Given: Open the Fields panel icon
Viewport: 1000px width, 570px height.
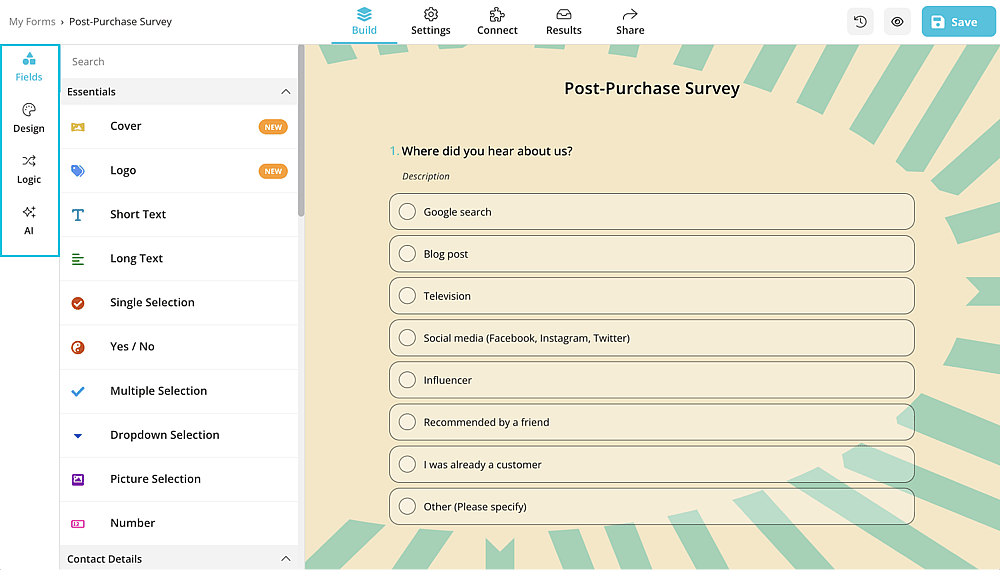Looking at the screenshot, I should click(x=29, y=68).
